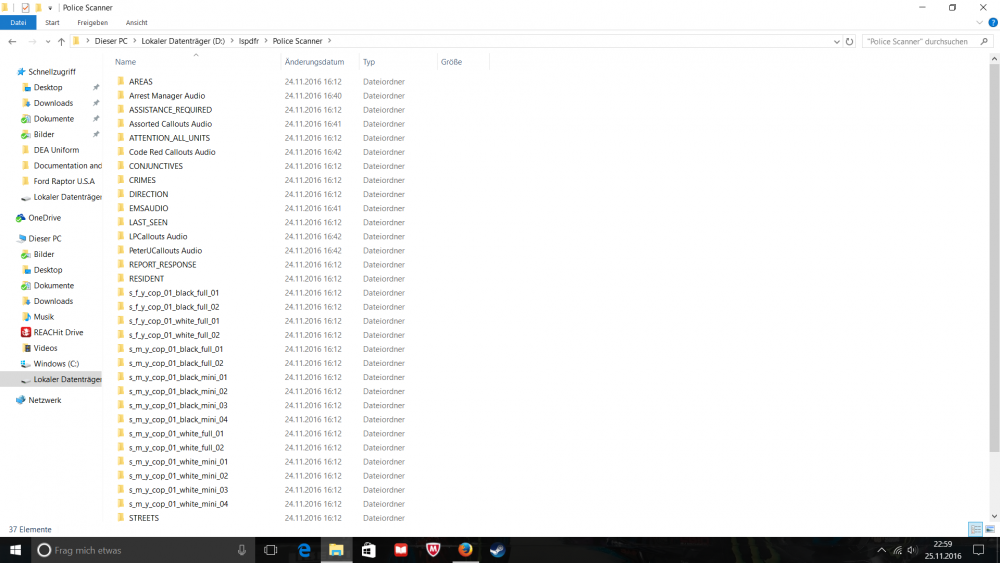
Task: Switch to large icons view layout
Action: [x=990, y=529]
